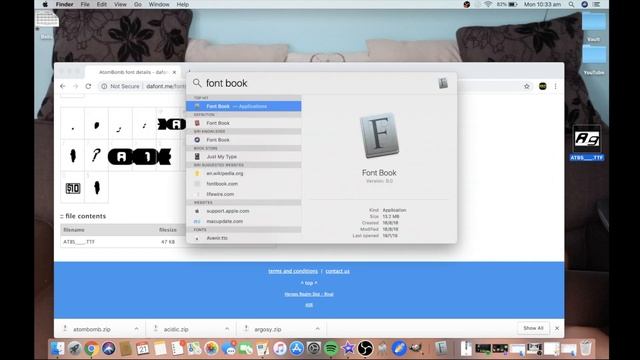
Task: Open Launchpad rocket icon in Dock
Action: click(x=75, y=348)
